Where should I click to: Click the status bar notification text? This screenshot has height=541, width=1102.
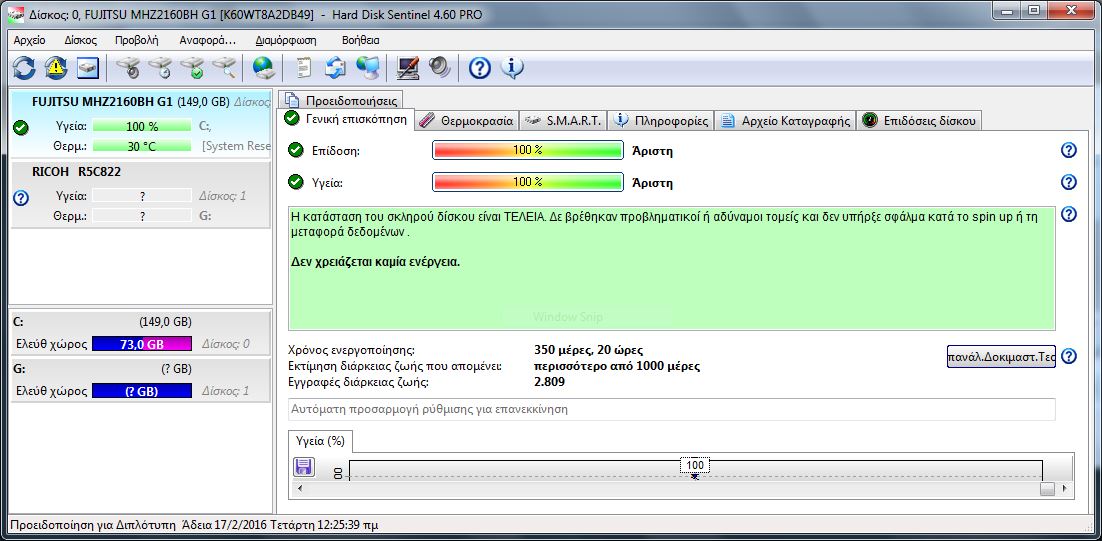tap(196, 525)
